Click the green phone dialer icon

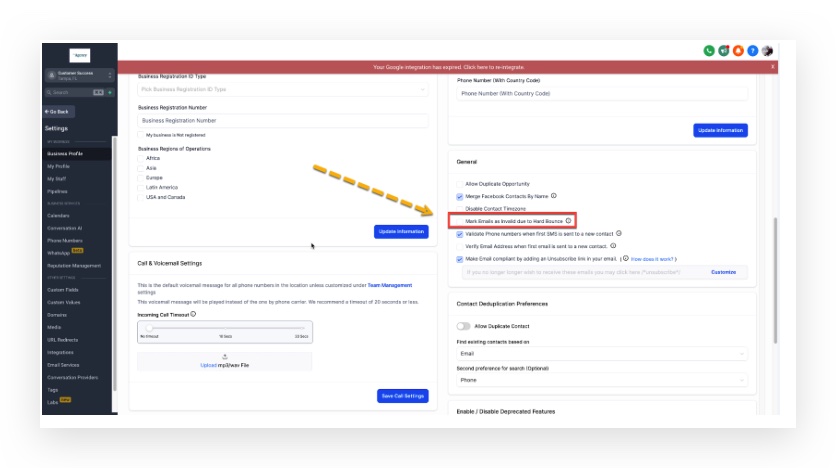click(x=709, y=51)
